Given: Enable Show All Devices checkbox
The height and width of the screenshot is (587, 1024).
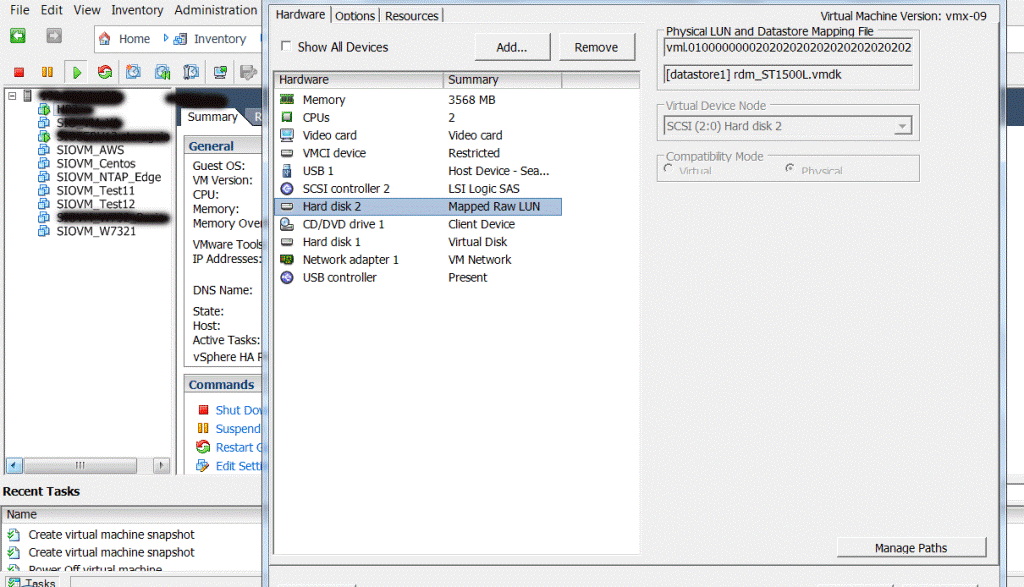Looking at the screenshot, I should (286, 46).
